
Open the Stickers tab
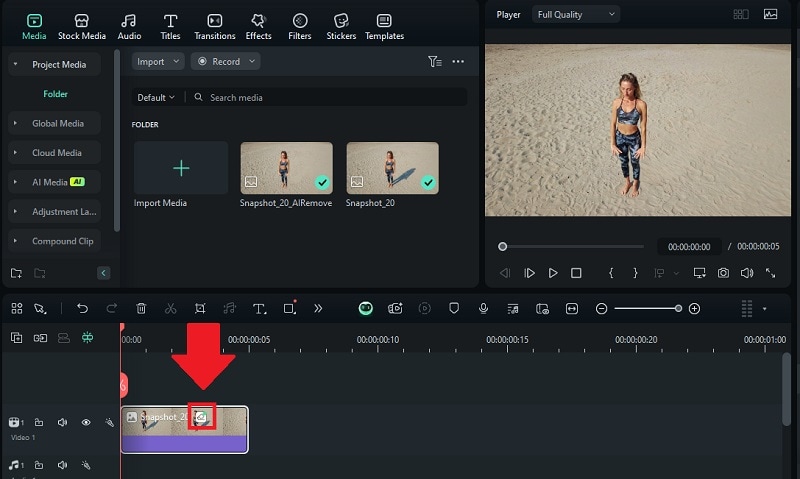coord(341,27)
